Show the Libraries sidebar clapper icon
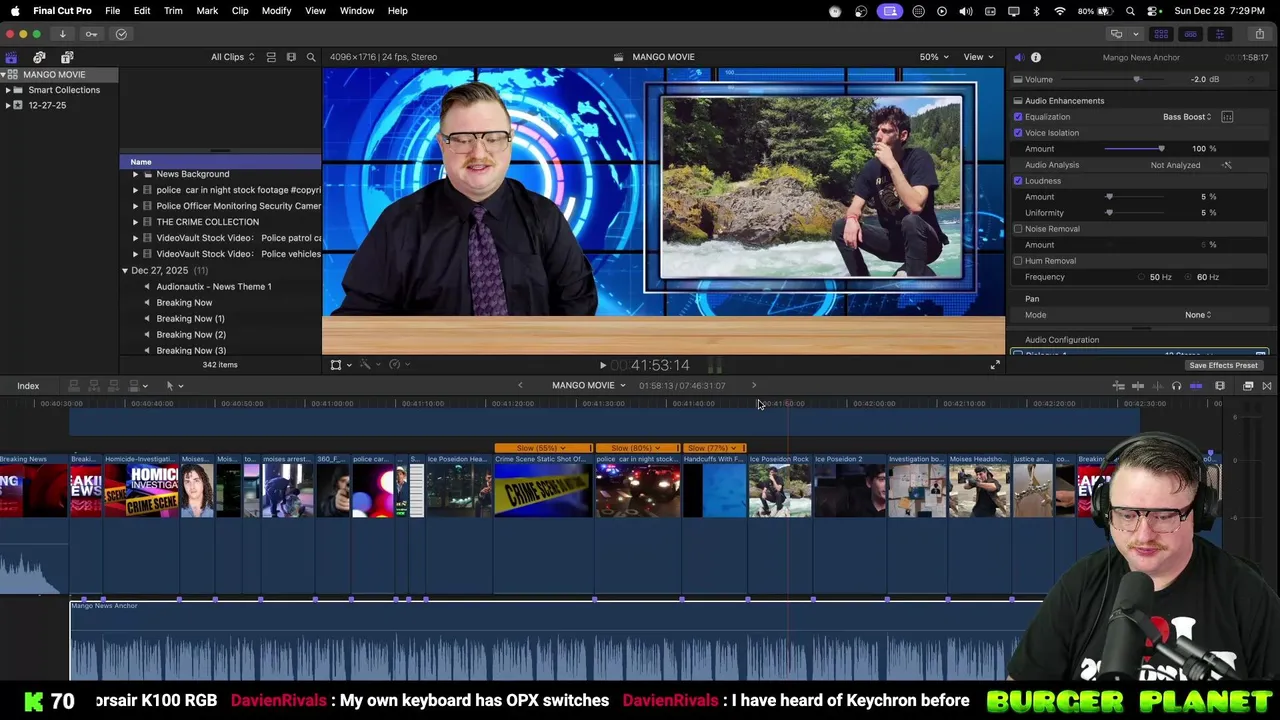Viewport: 1280px width, 720px height. click(x=11, y=57)
